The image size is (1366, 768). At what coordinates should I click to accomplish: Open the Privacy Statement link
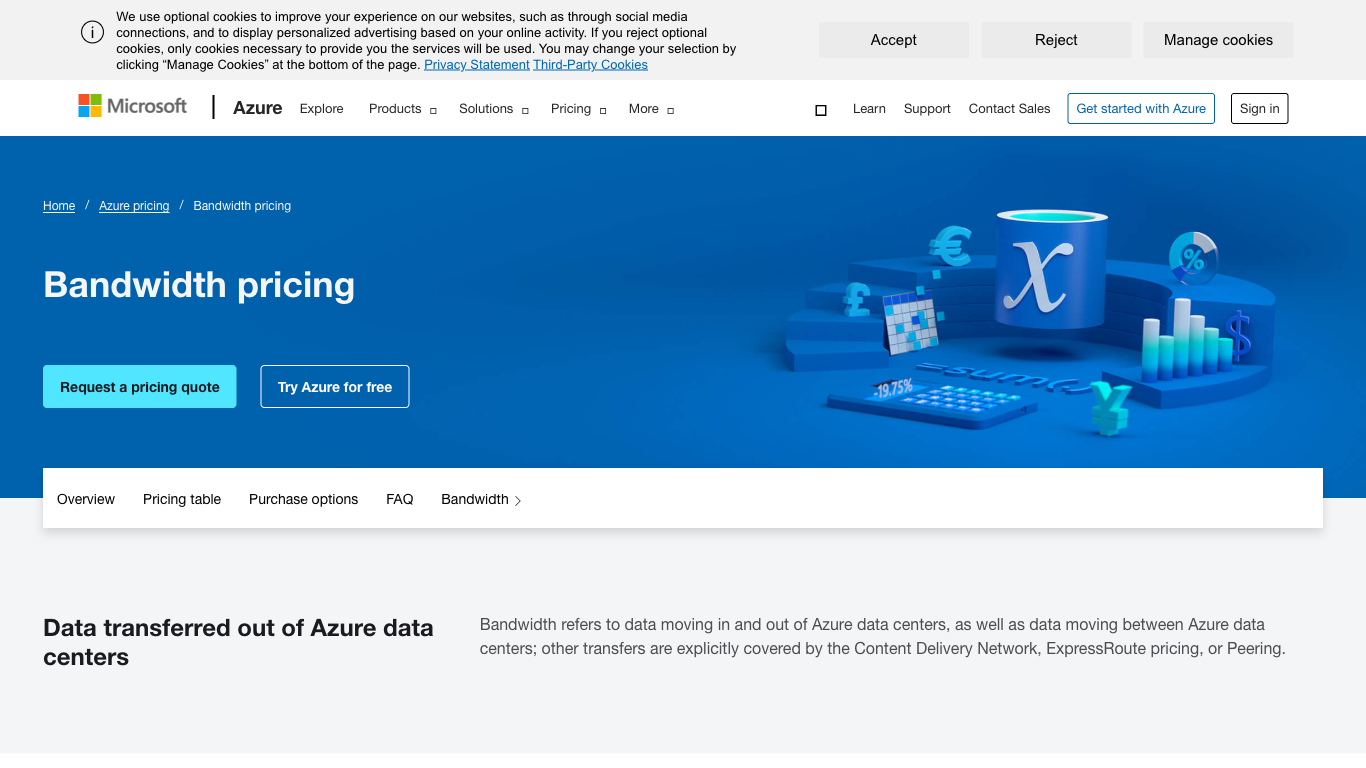click(477, 65)
